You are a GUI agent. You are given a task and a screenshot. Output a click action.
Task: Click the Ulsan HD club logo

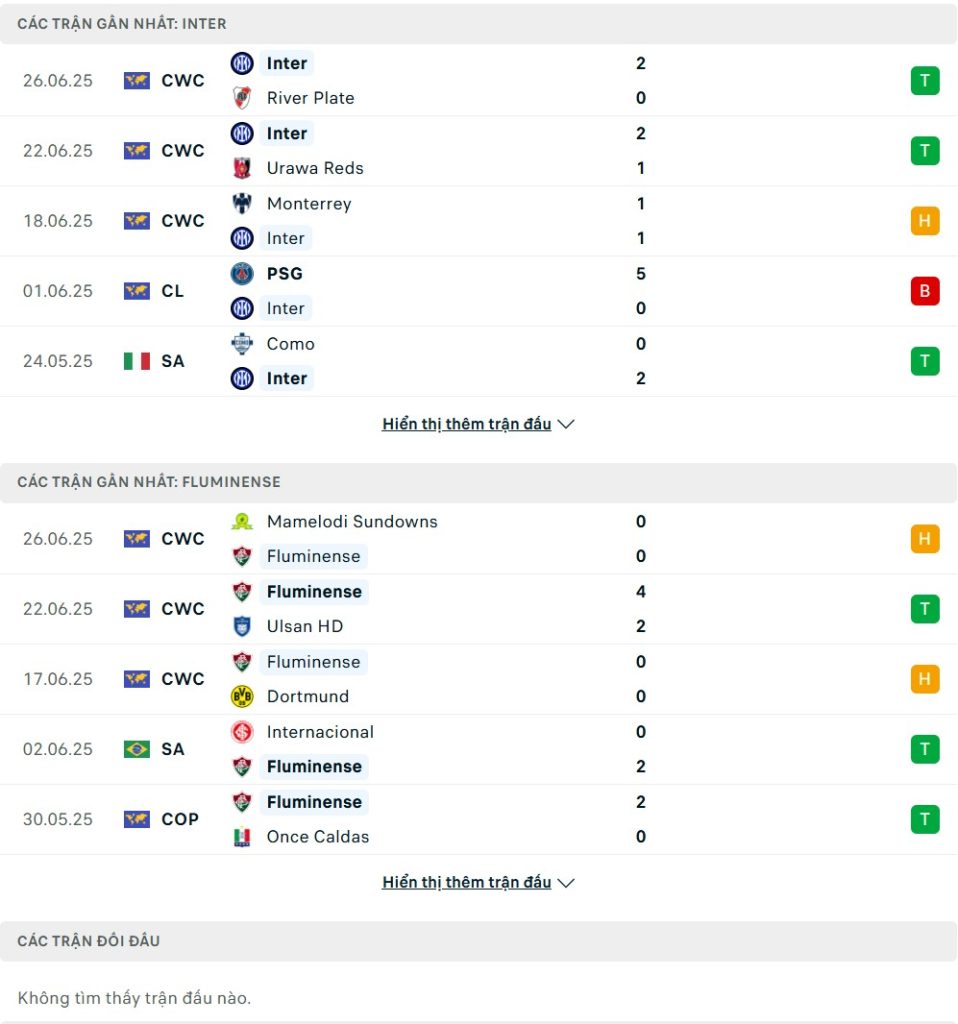tap(242, 626)
